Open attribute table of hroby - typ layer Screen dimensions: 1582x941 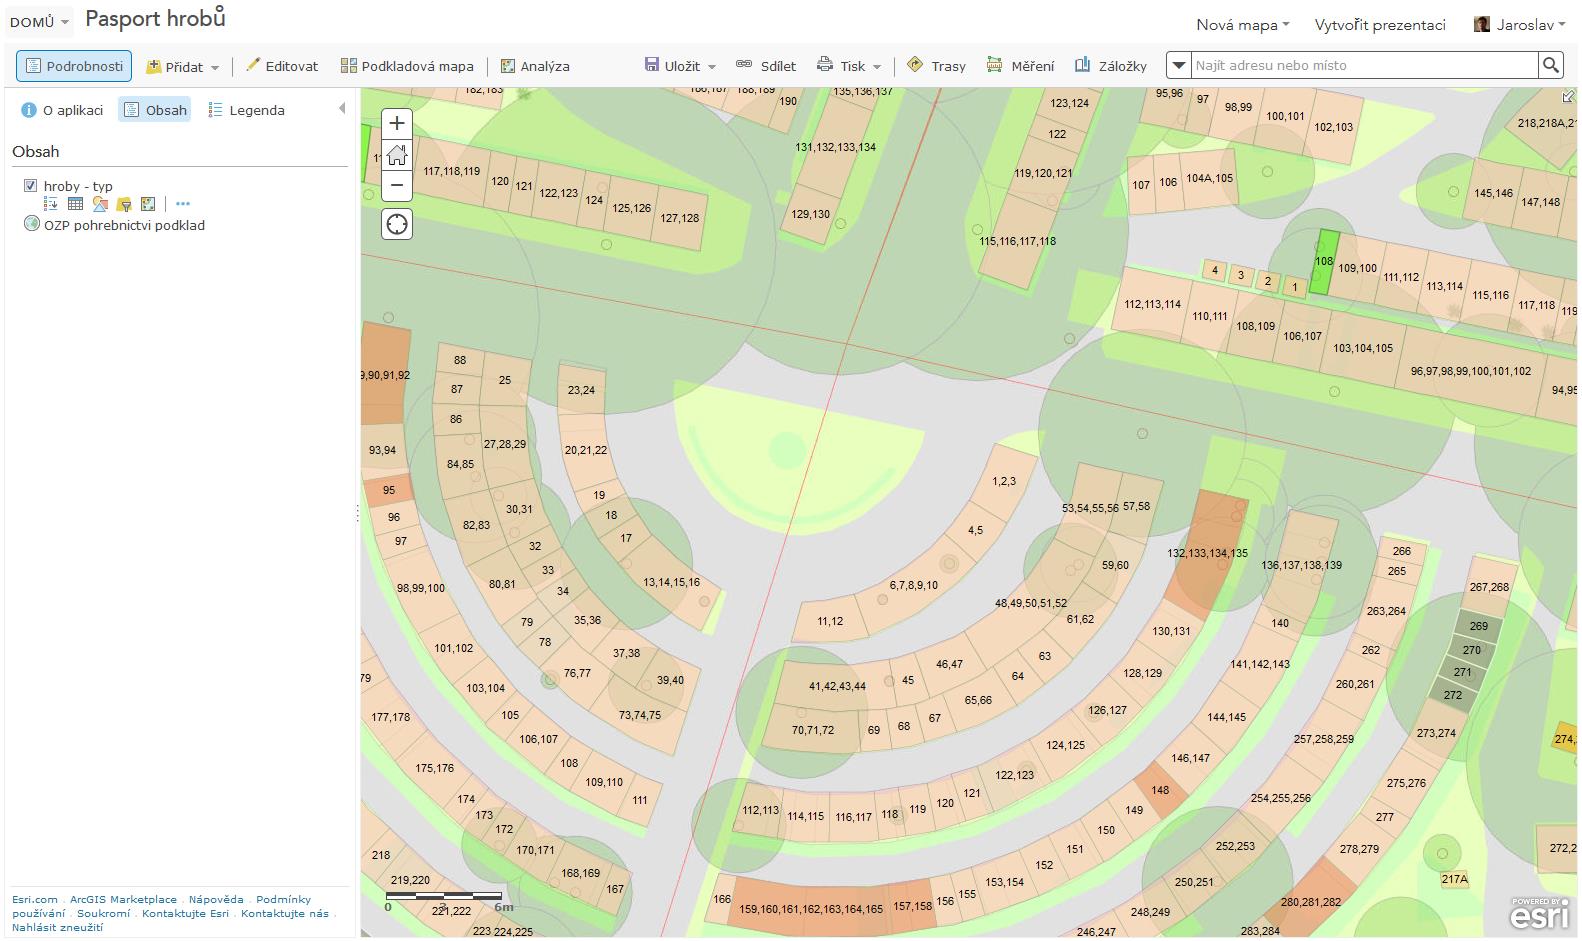tap(75, 204)
